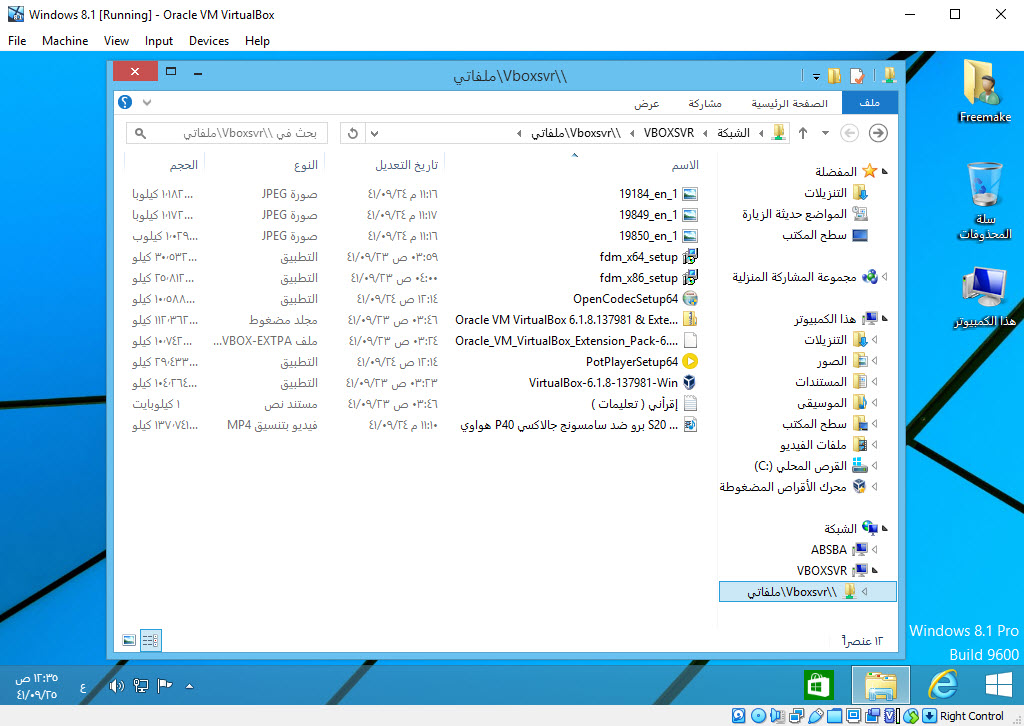Image resolution: width=1024 pixels, height=726 pixels.
Task: Collapse the المفضلة favorites tree section
Action: (885, 172)
